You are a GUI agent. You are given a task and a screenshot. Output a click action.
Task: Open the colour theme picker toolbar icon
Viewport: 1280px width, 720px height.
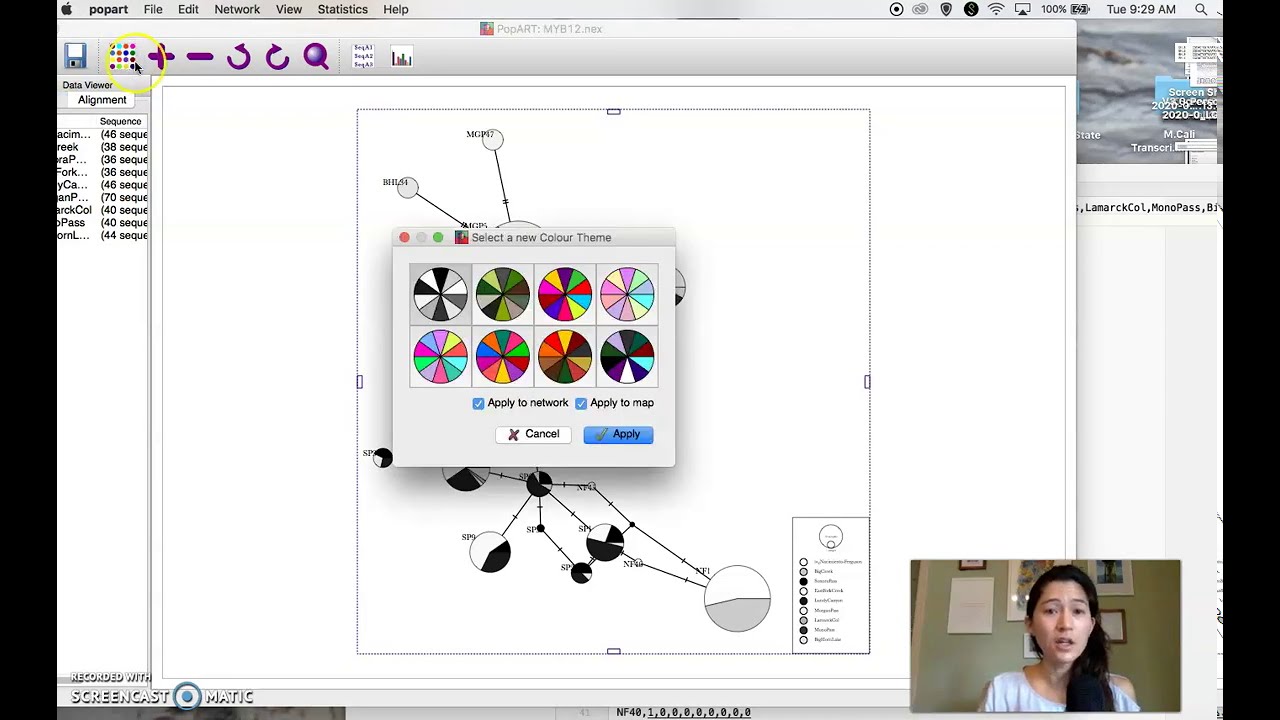pos(123,56)
